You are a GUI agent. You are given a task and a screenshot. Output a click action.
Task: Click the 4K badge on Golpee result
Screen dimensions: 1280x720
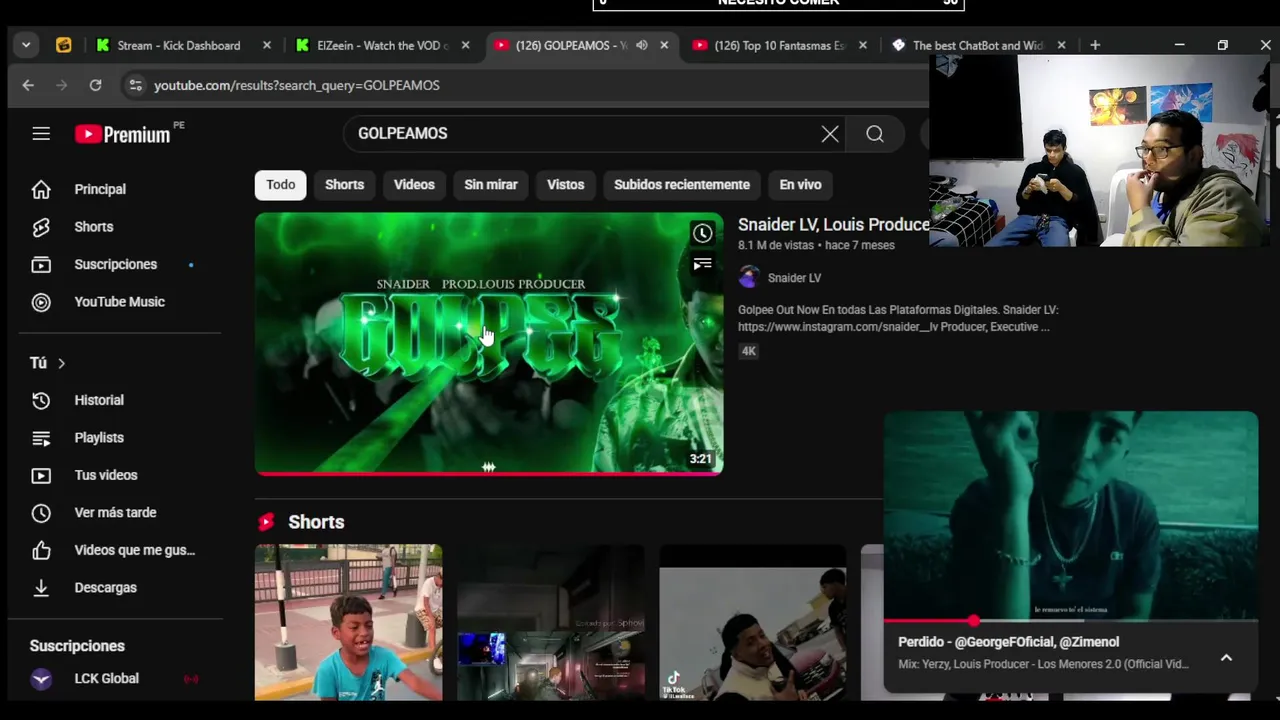click(748, 352)
